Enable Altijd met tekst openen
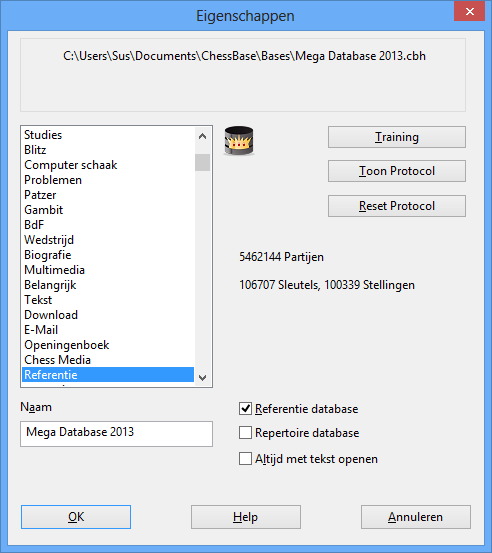The width and height of the screenshot is (492, 553). tap(245, 459)
